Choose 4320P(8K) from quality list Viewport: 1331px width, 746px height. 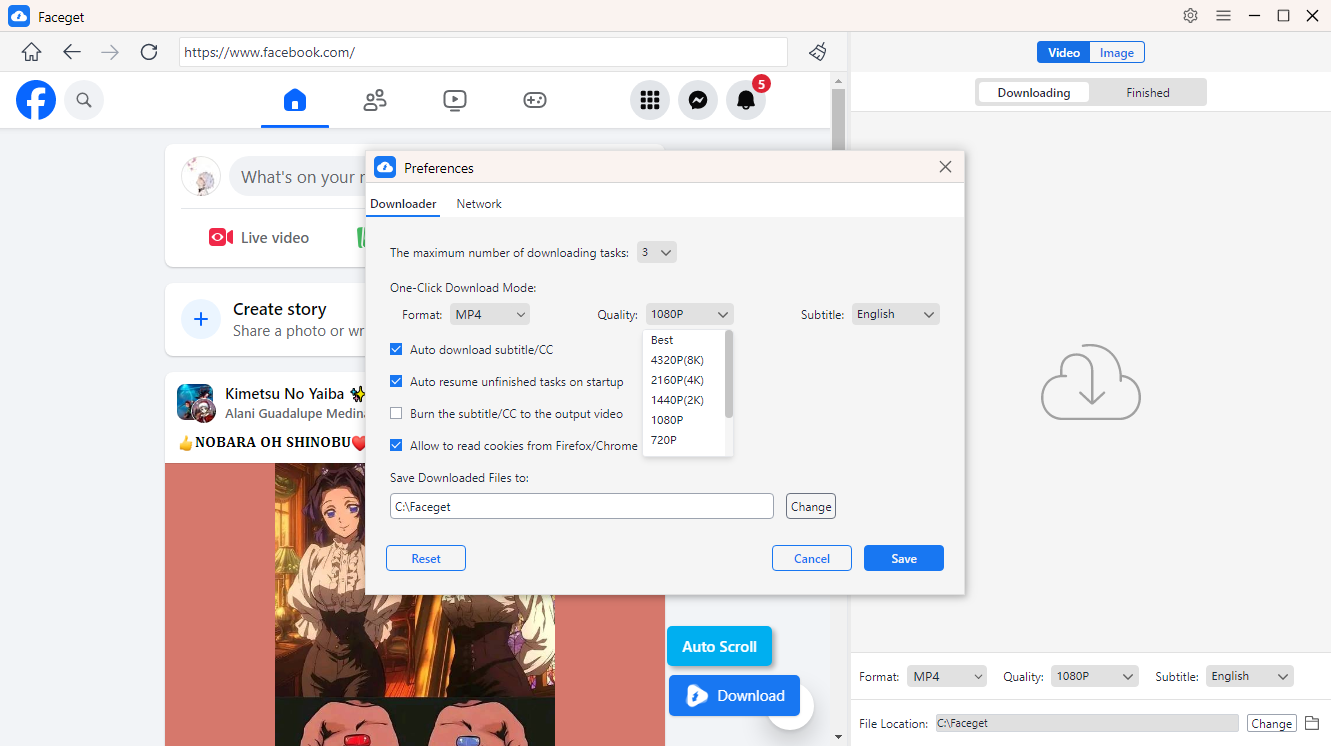pos(684,360)
